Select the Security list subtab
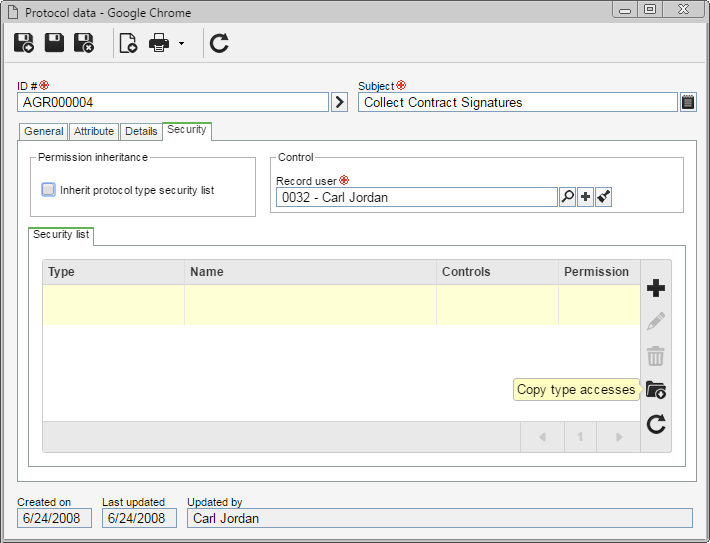The width and height of the screenshot is (710, 543). coord(61,235)
